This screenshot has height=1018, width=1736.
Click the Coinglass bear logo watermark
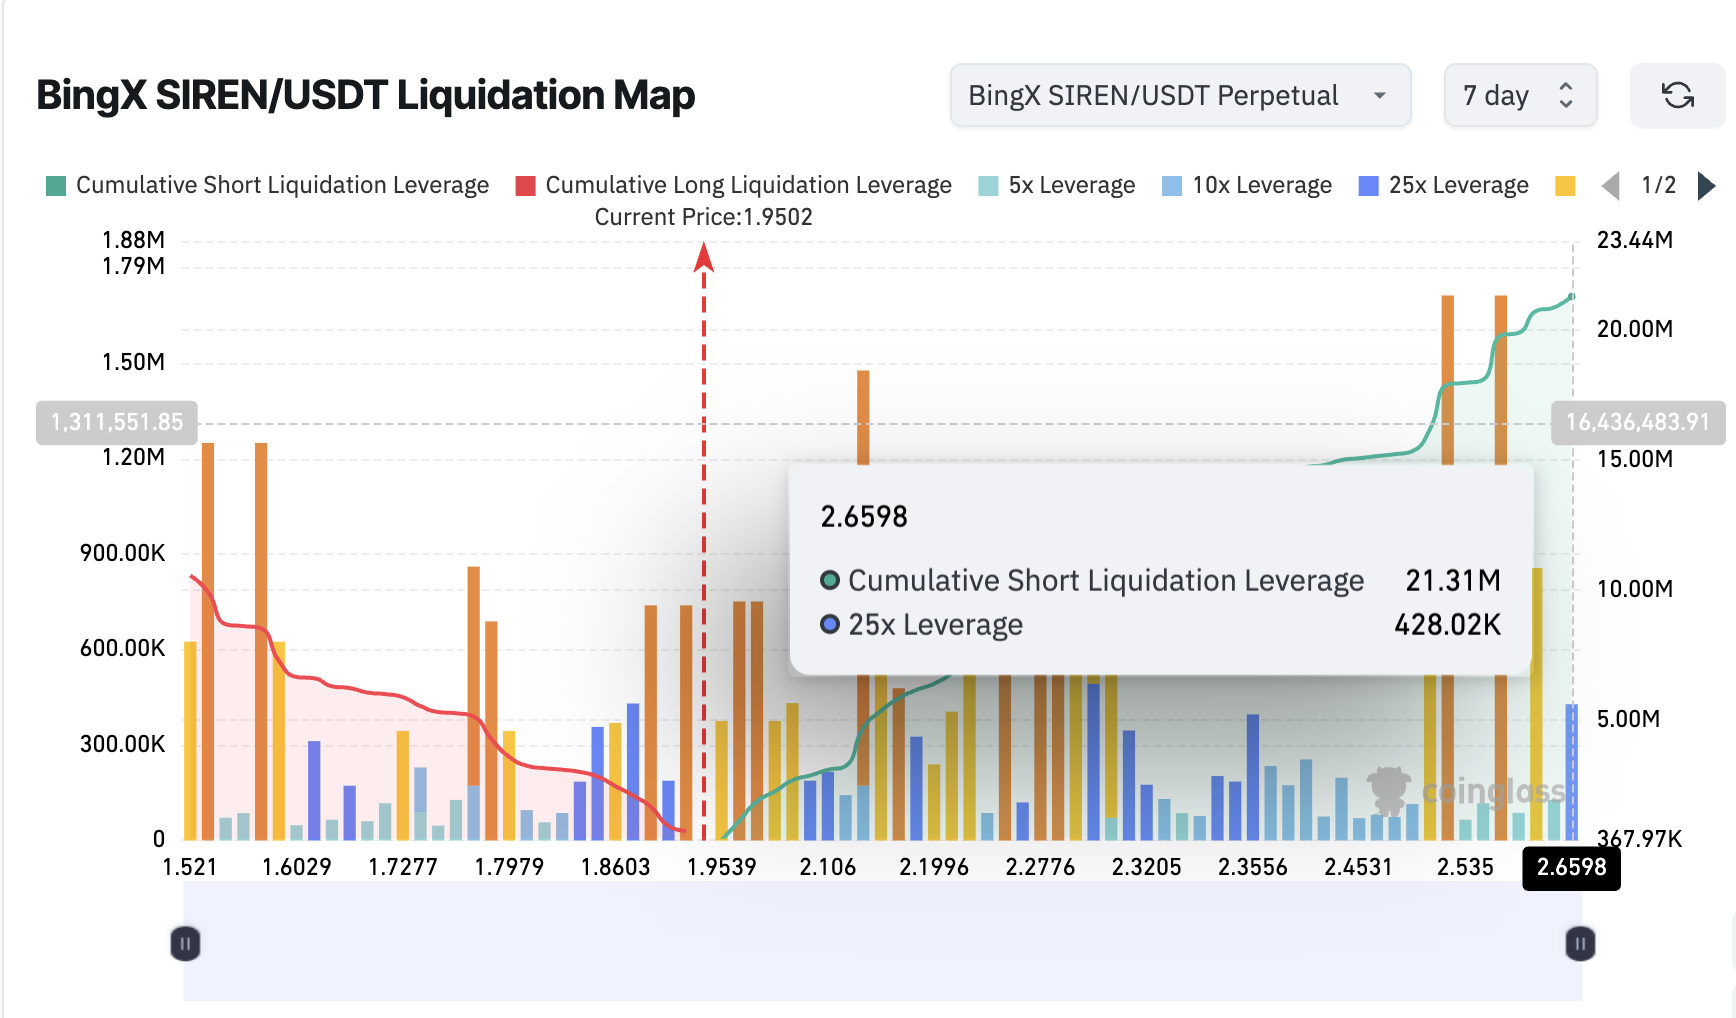[1390, 790]
